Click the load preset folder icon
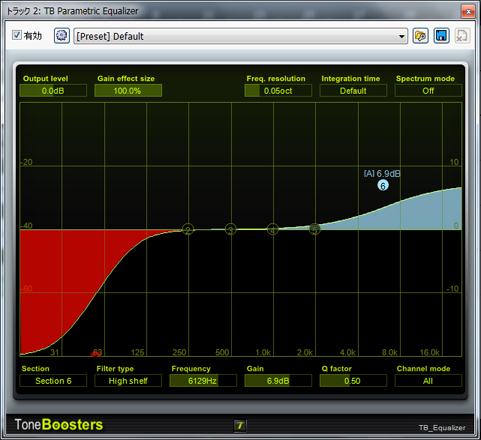This screenshot has width=481, height=440. 420,36
